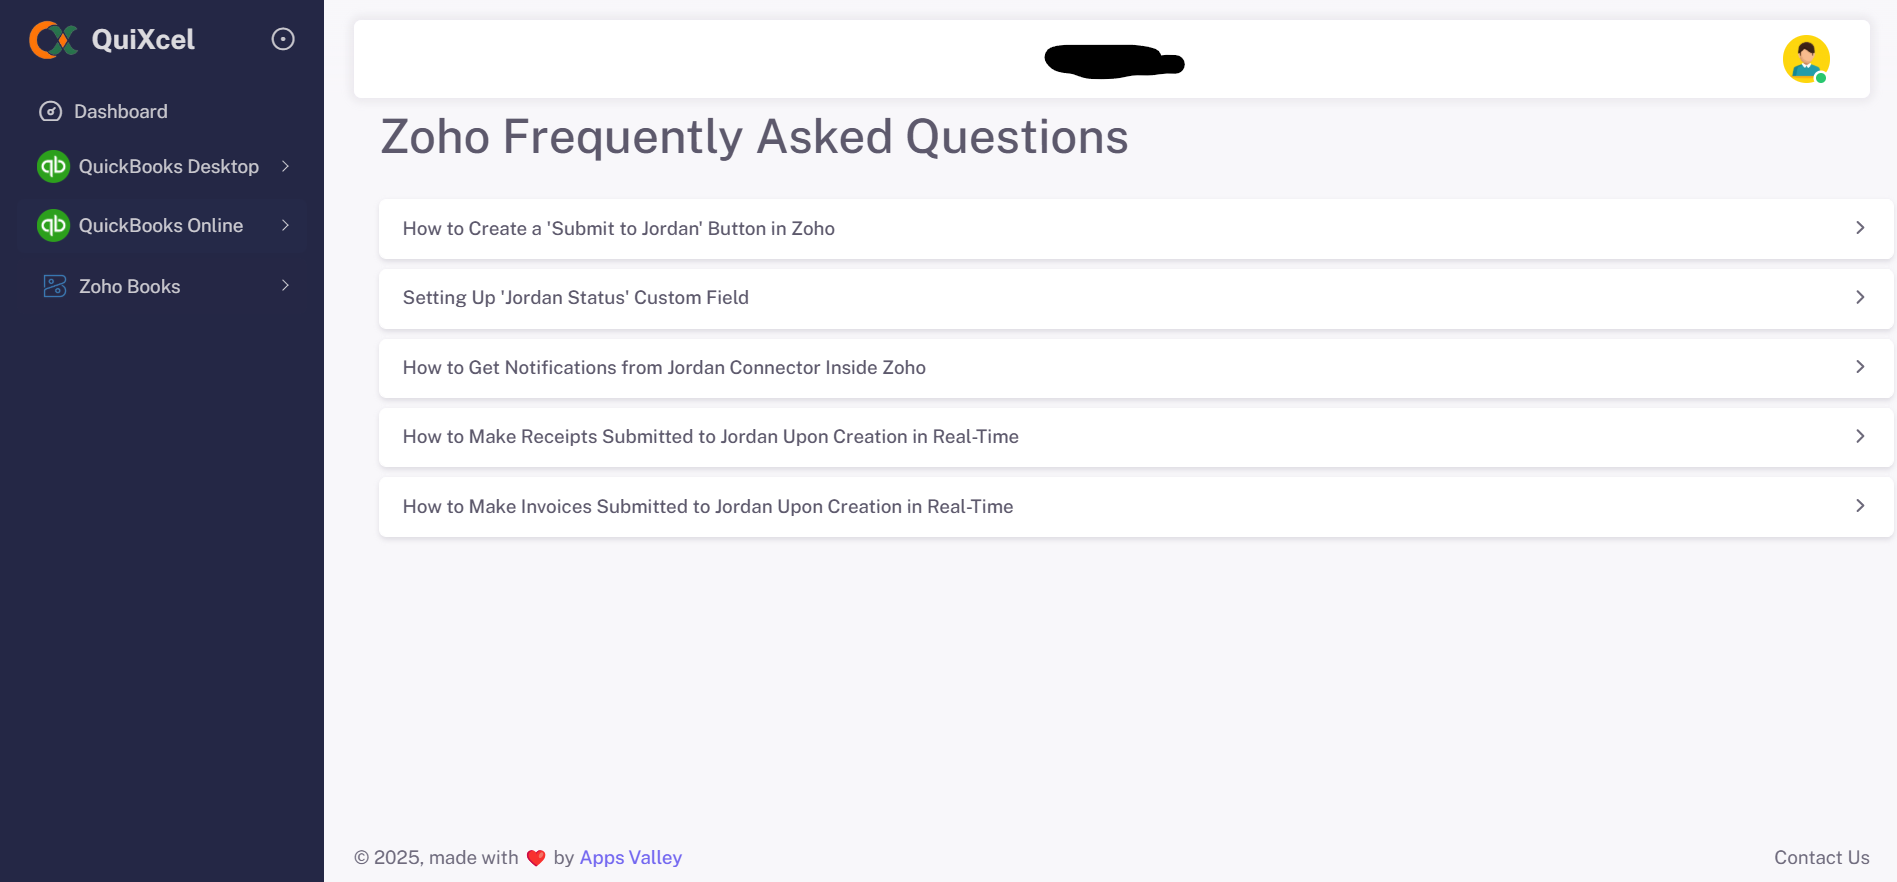Click the QuickBooks Online green icon
The width and height of the screenshot is (1897, 882).
[x=53, y=225]
